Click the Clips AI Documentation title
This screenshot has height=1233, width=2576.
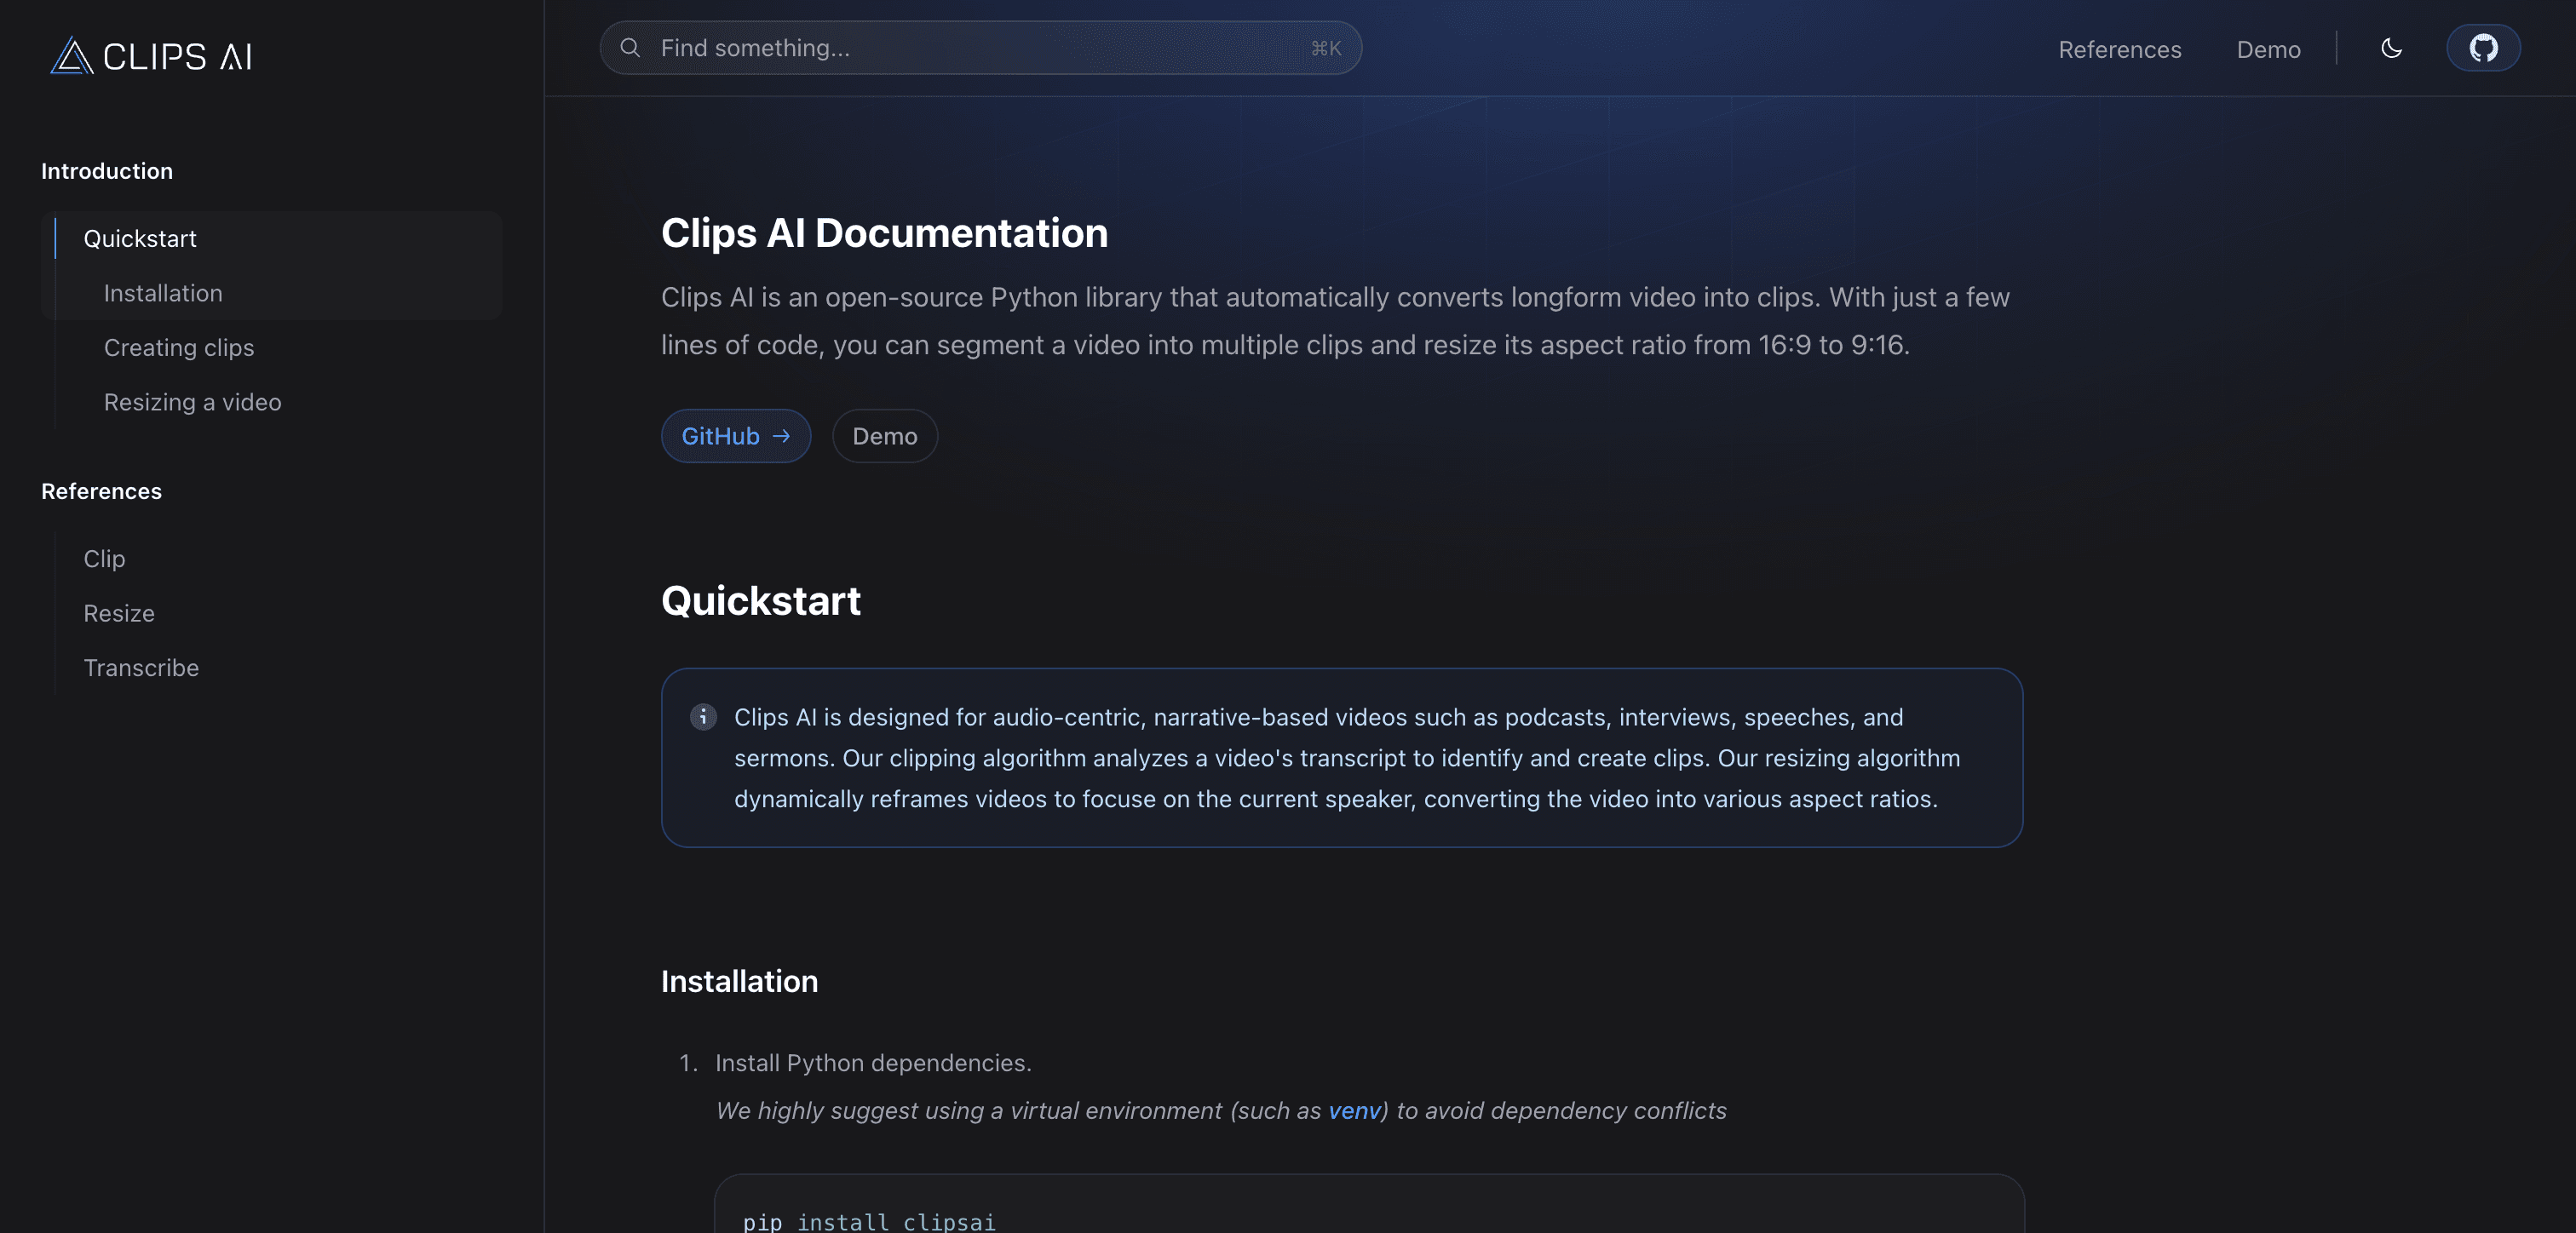tap(884, 233)
